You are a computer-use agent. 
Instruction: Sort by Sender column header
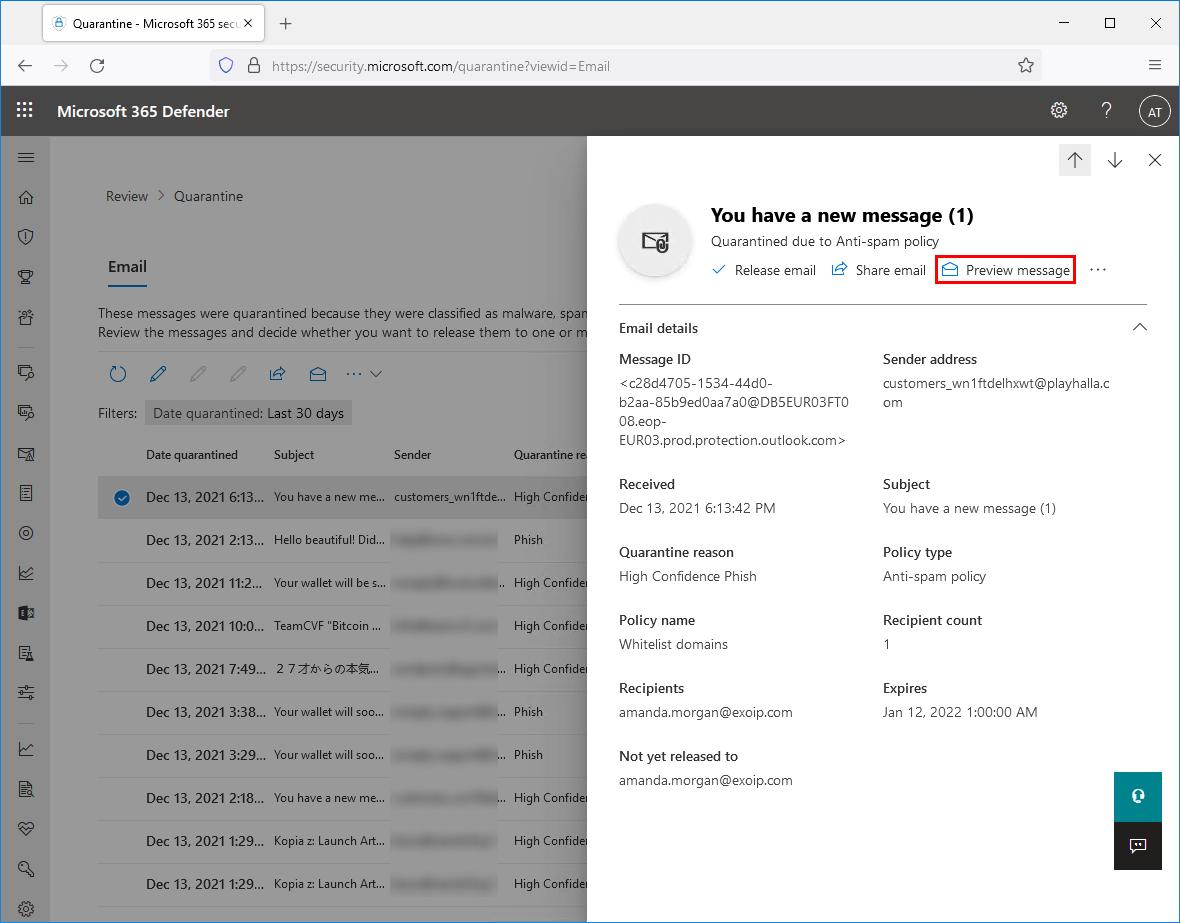coord(412,455)
